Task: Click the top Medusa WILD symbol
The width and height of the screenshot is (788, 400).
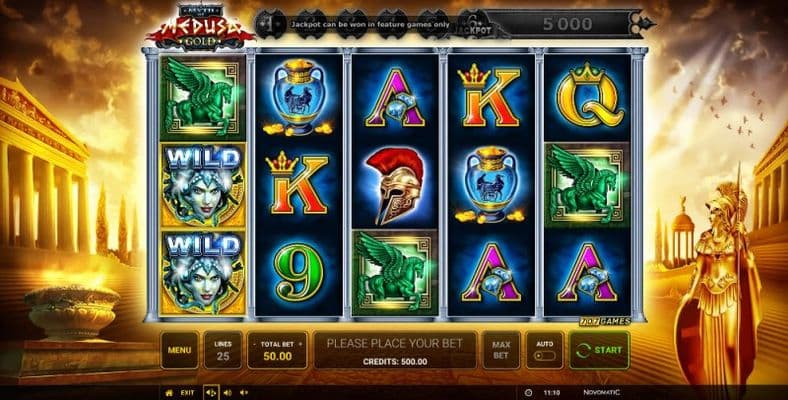Action: 203,185
